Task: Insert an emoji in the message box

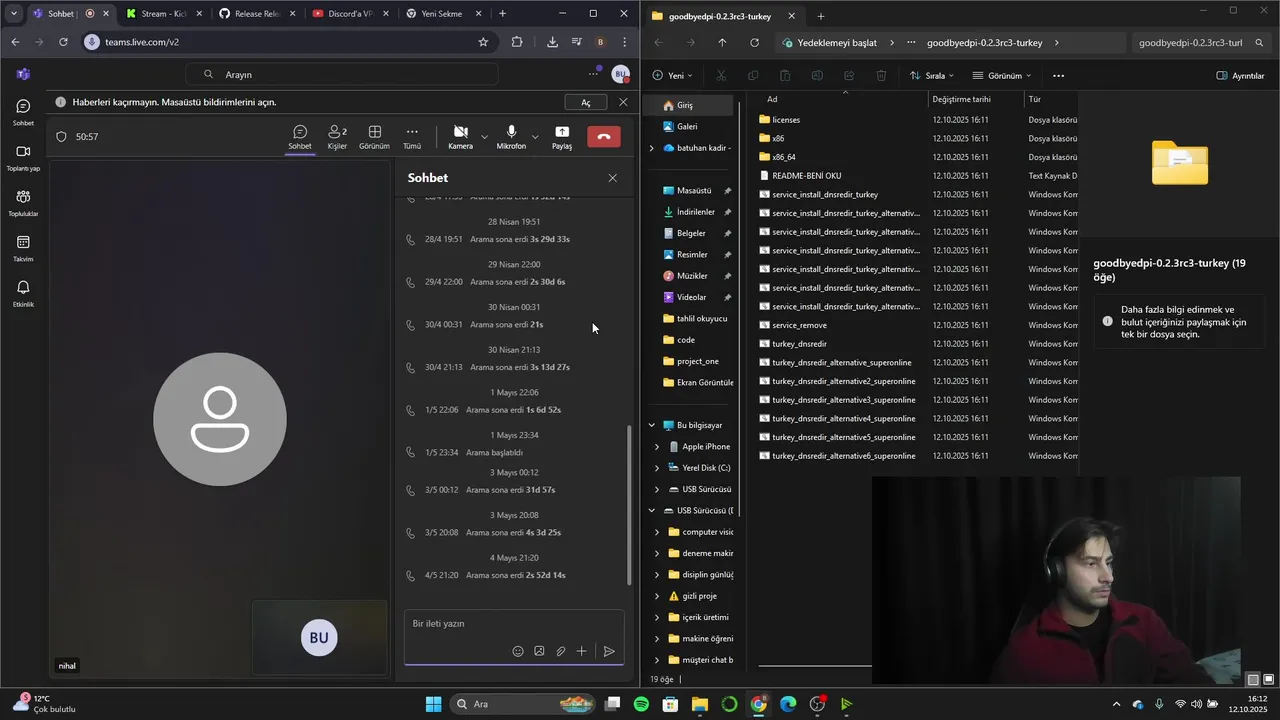Action: (x=518, y=651)
